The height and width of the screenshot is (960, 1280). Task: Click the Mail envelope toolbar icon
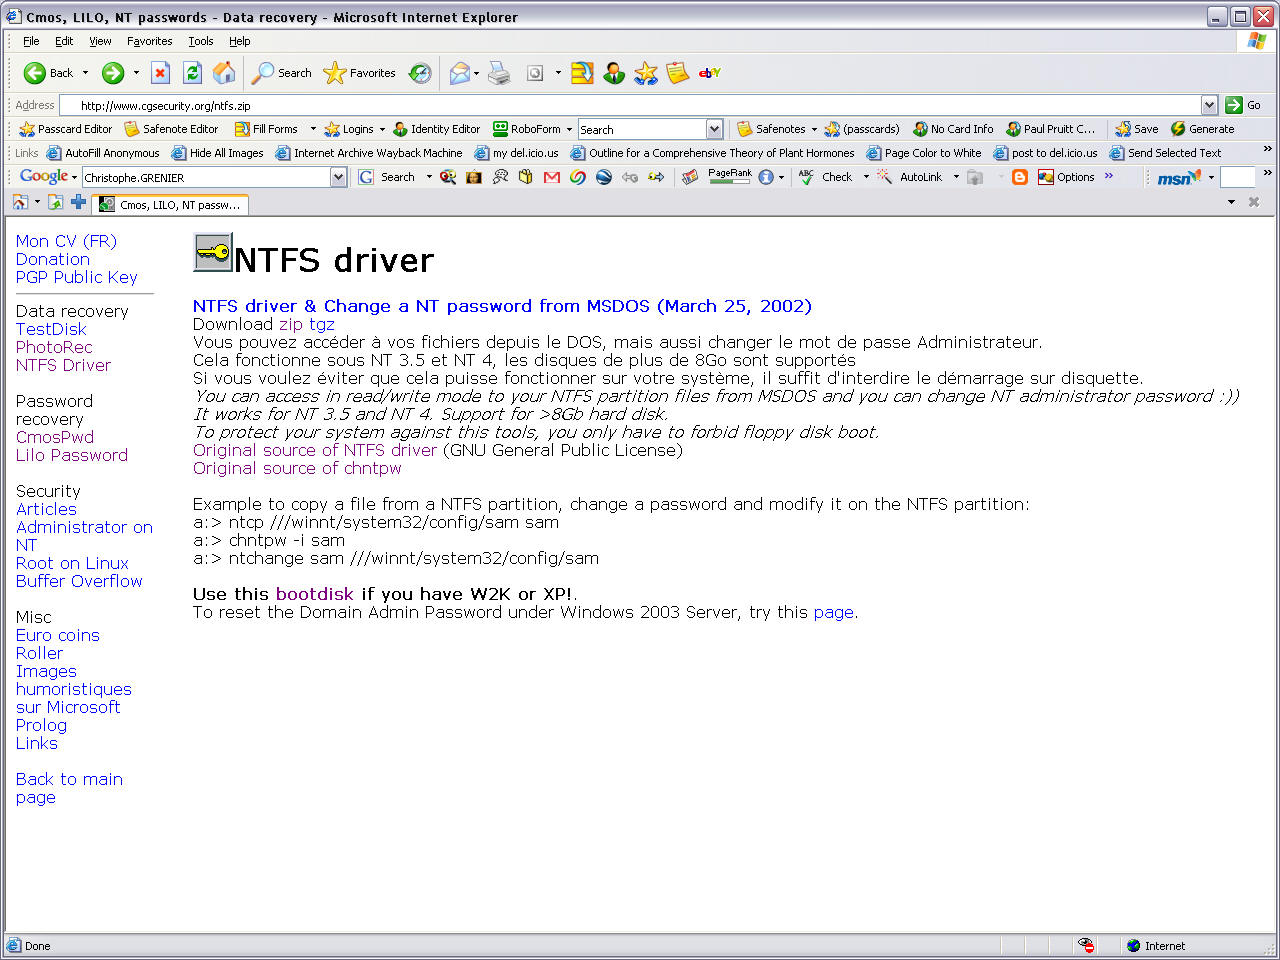point(459,73)
